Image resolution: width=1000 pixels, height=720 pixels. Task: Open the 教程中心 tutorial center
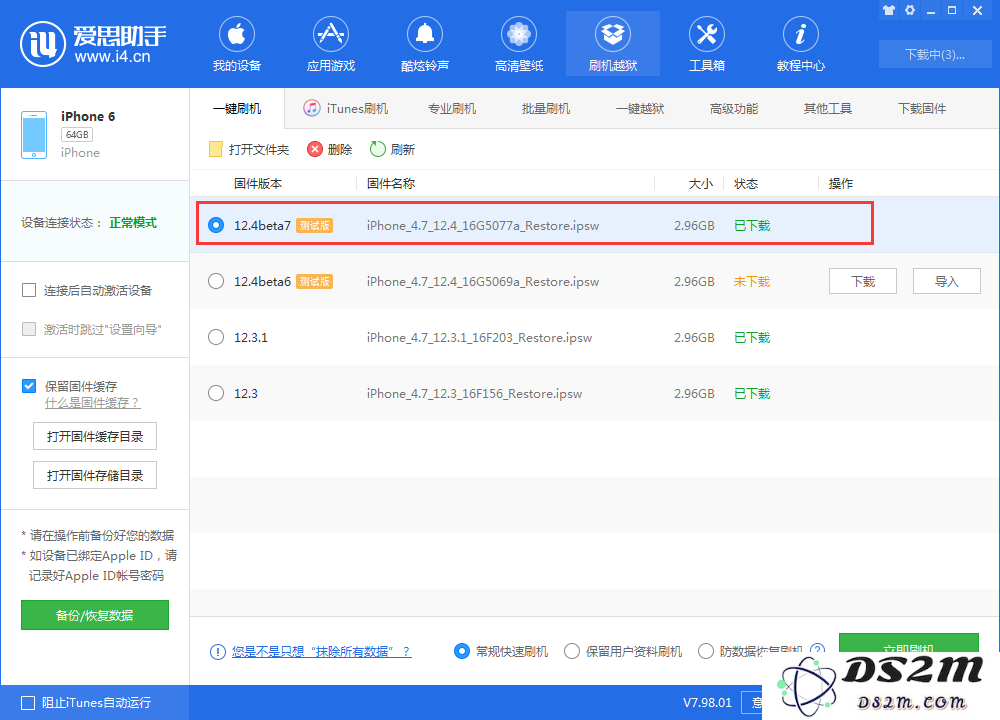[800, 44]
